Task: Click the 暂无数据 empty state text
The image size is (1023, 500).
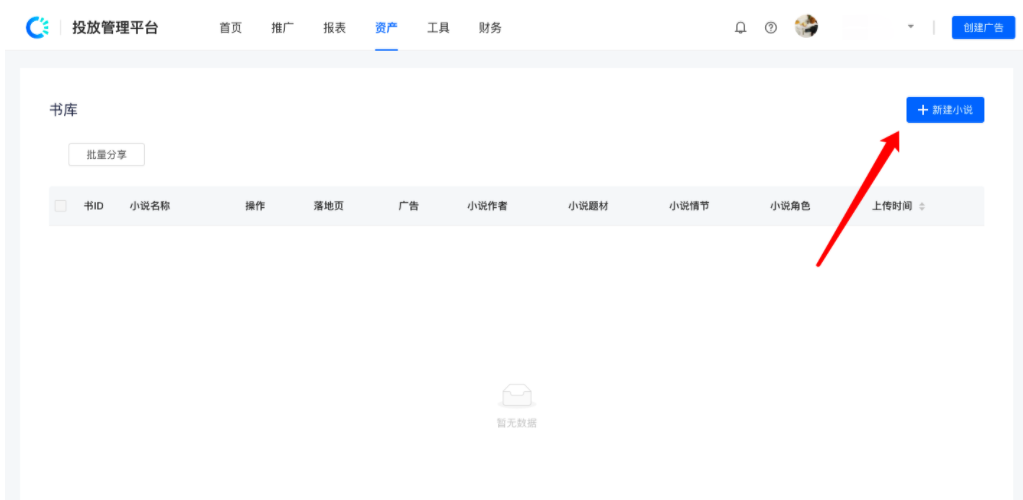Action: point(517,423)
